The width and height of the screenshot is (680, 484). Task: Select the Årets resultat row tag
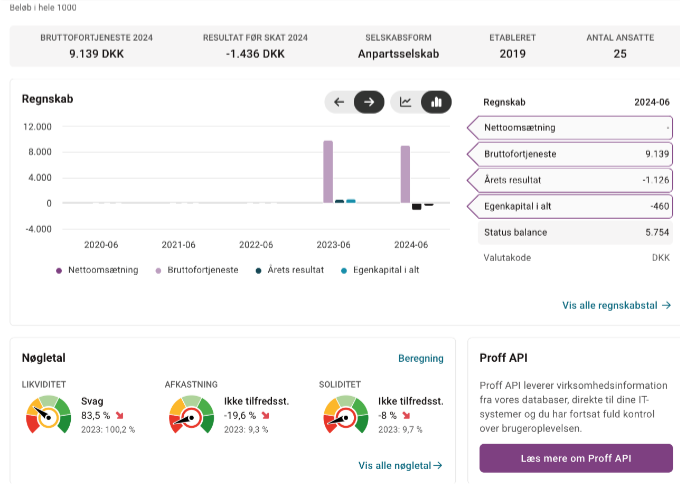(571, 180)
